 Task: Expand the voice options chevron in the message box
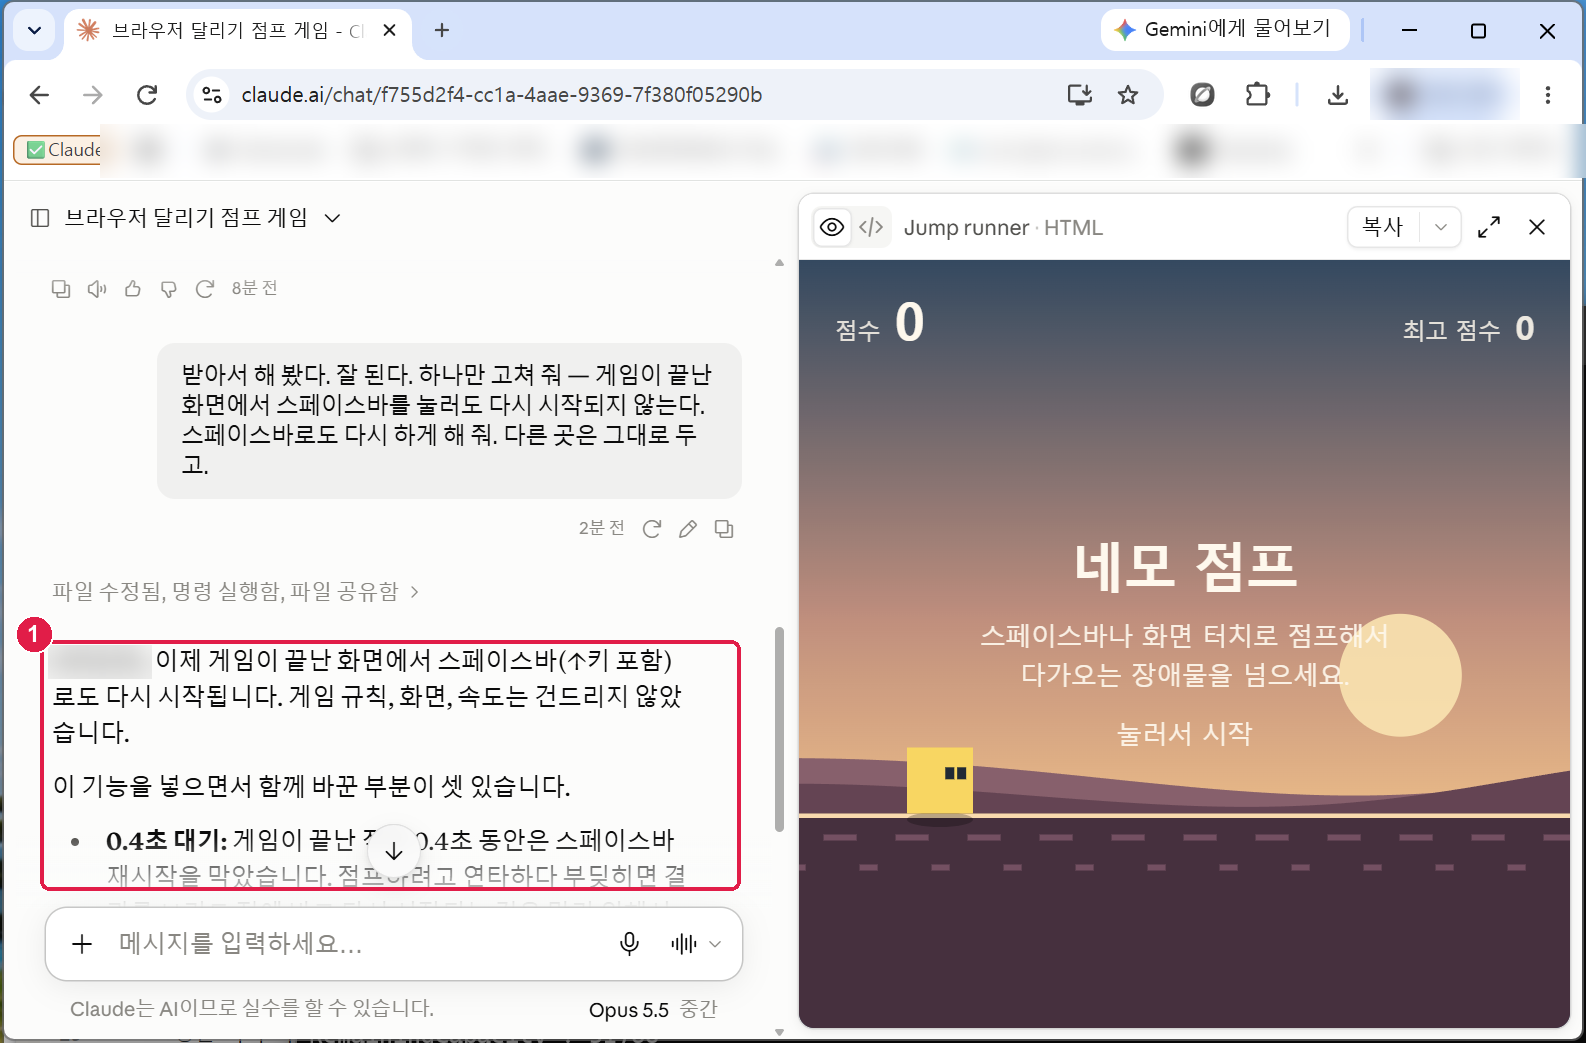[x=715, y=944]
